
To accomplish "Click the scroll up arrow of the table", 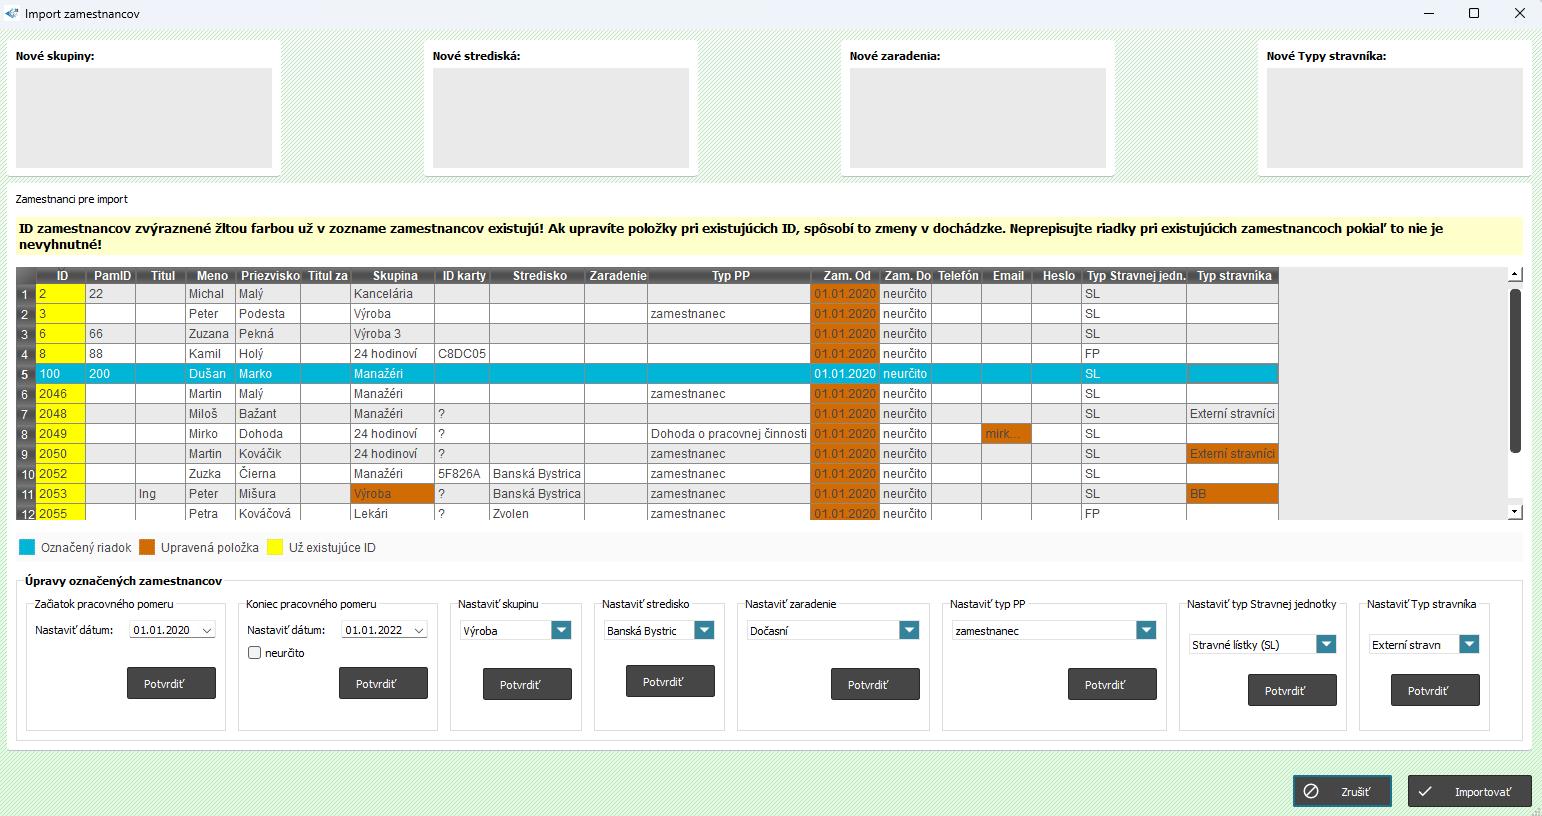I will coord(1514,274).
